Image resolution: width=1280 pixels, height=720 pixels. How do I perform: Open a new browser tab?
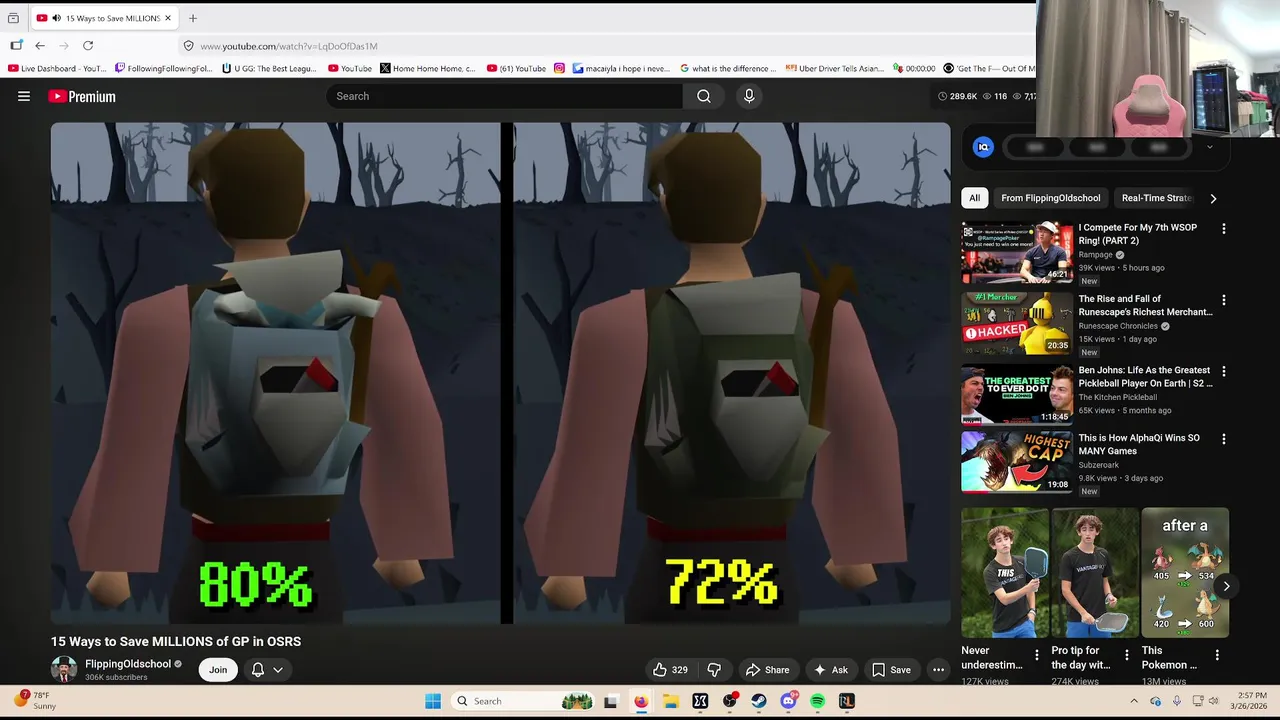[x=193, y=18]
